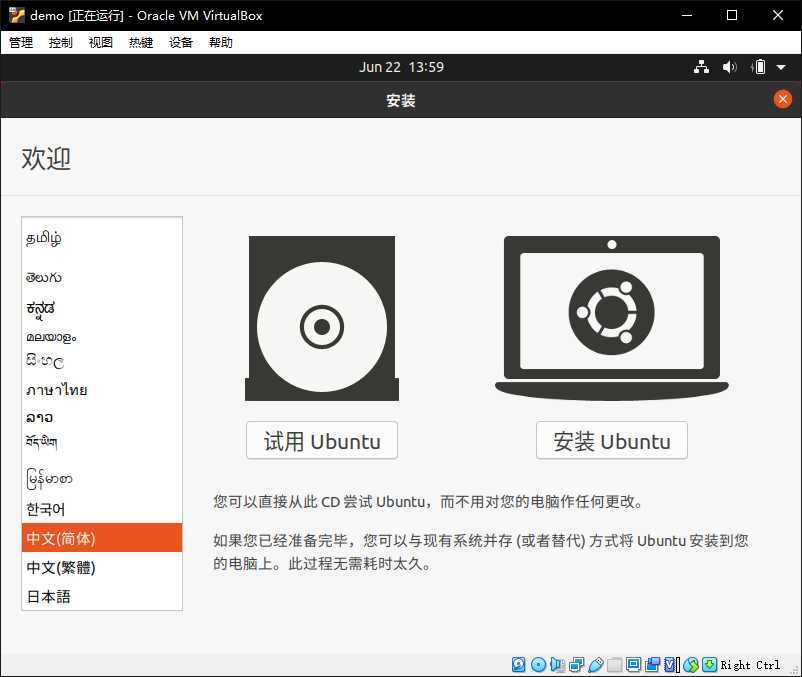Open the Jun 22 13:59 clock
802x677 pixels.
[x=402, y=67]
